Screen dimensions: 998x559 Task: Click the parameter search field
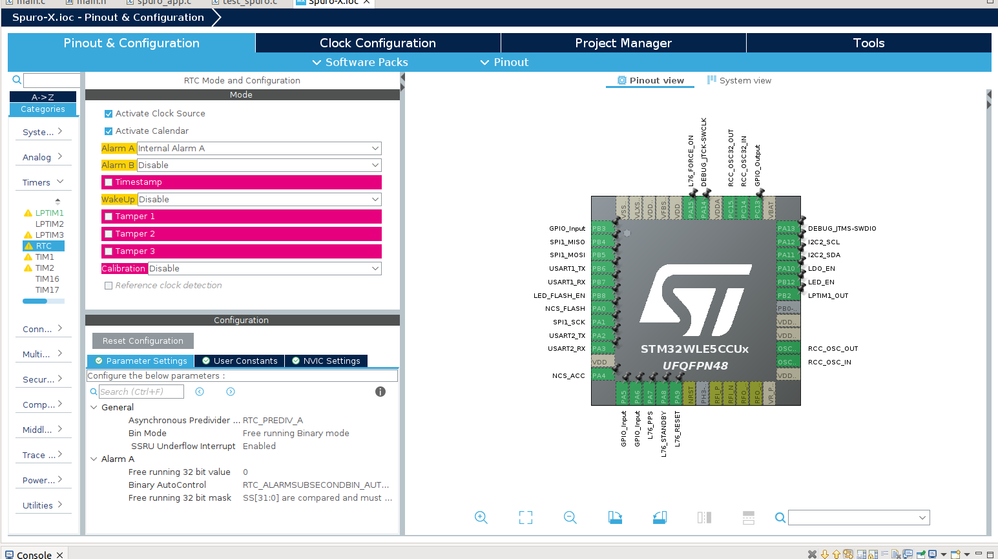(x=141, y=392)
